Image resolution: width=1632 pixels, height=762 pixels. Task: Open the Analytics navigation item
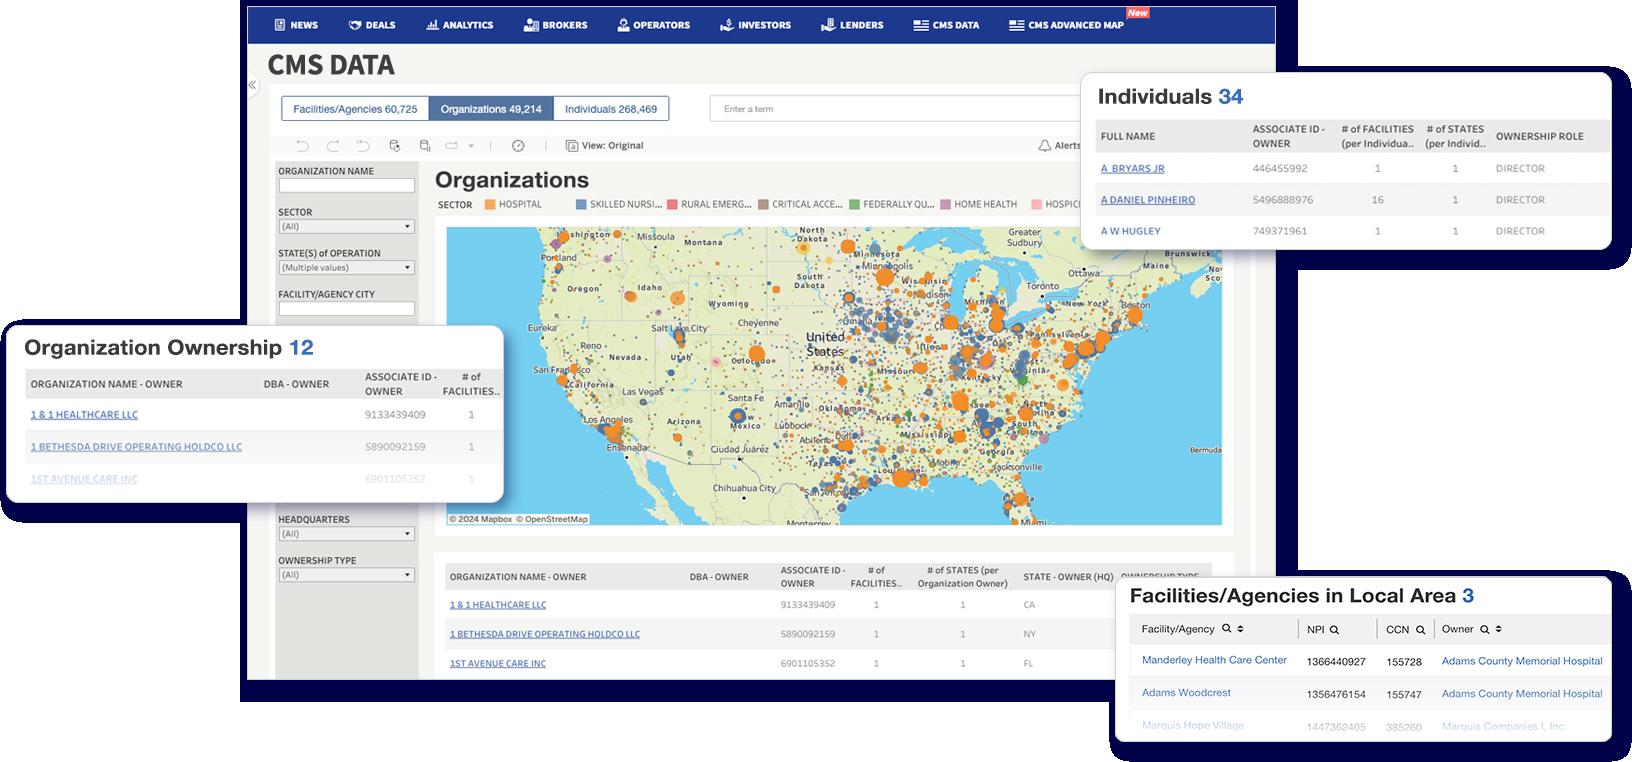459,25
